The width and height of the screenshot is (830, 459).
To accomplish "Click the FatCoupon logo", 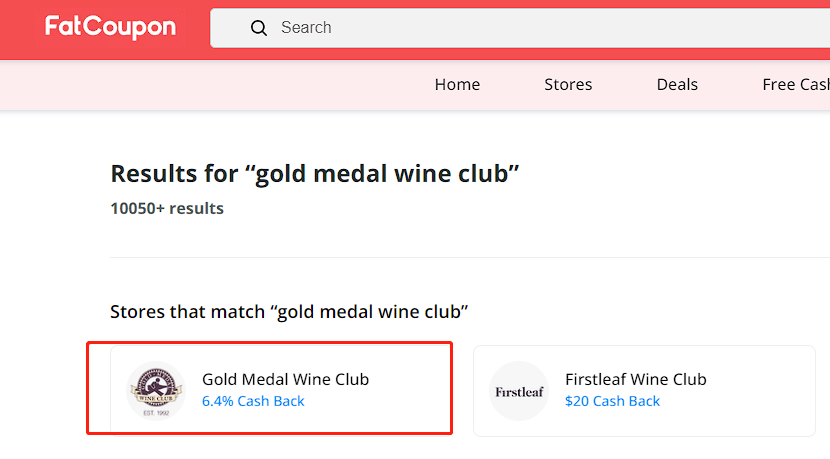I will tap(110, 26).
